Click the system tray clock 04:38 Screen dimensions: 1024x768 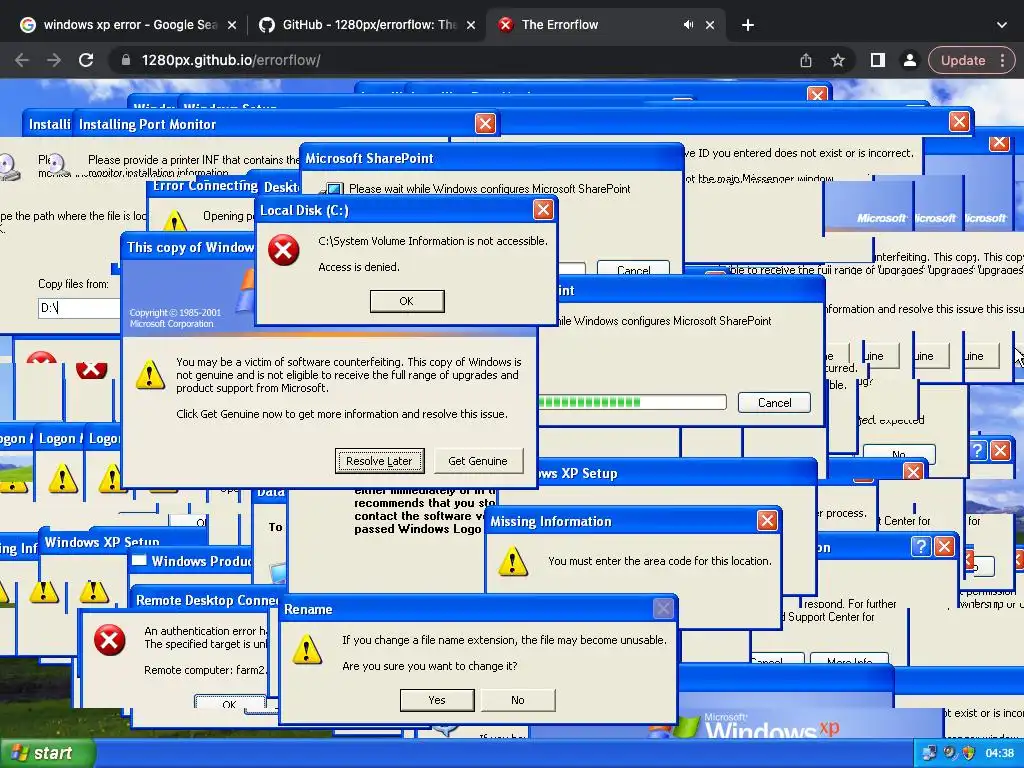[999, 753]
